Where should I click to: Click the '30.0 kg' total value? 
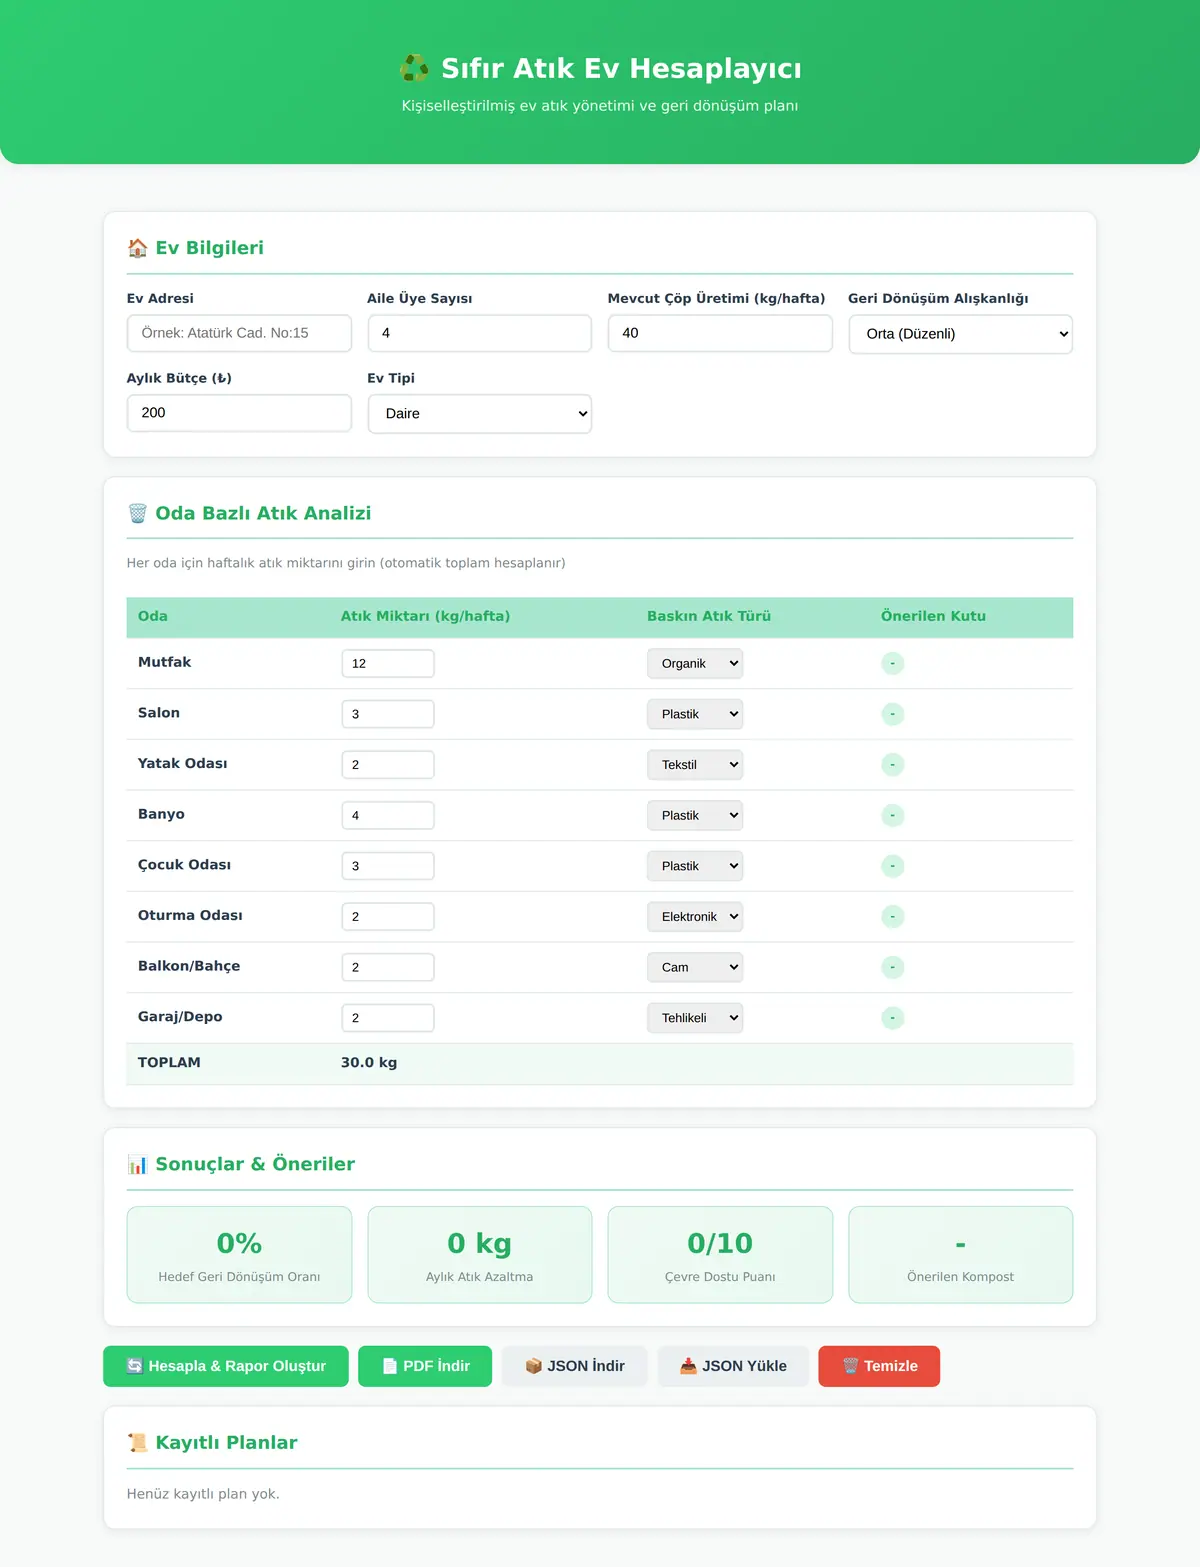[369, 1063]
